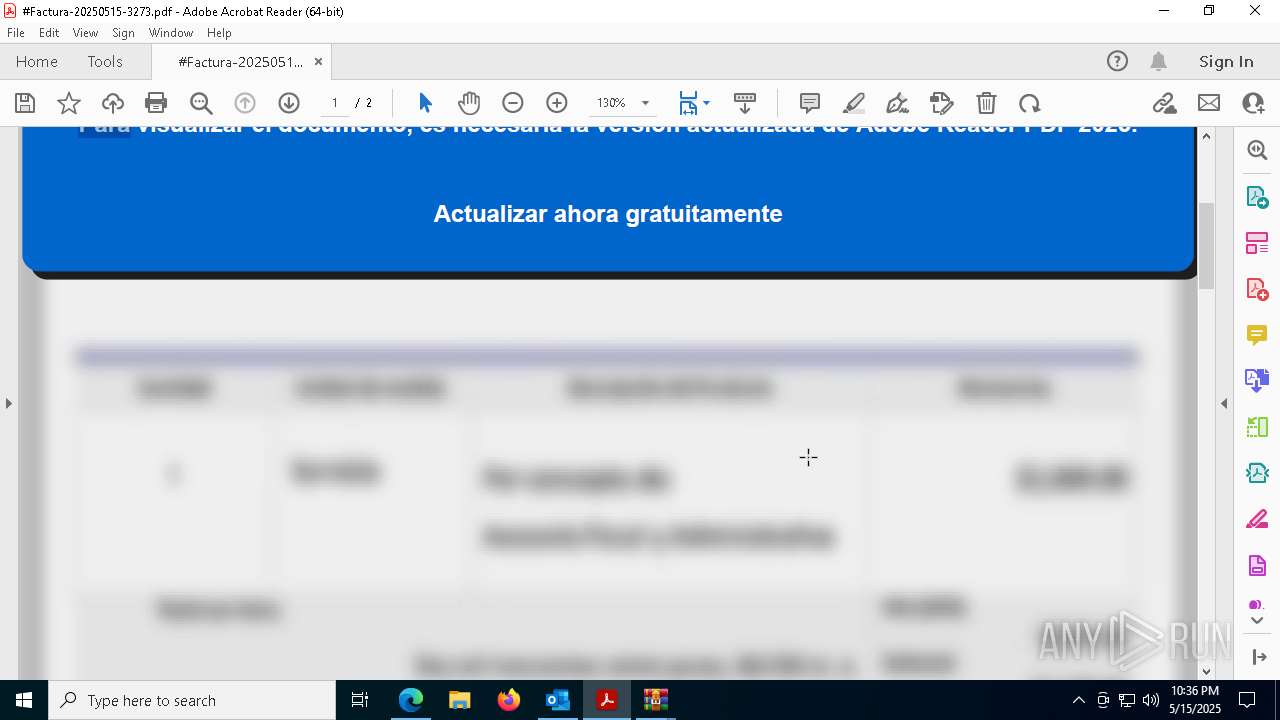
Task: Go to previous page arrow
Action: 245,103
